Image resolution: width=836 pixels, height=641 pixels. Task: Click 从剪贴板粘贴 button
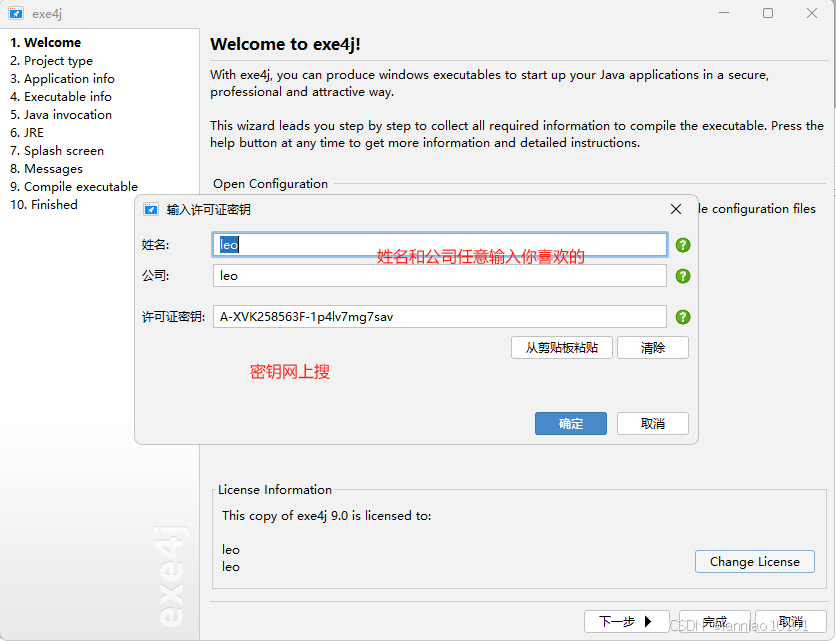561,348
